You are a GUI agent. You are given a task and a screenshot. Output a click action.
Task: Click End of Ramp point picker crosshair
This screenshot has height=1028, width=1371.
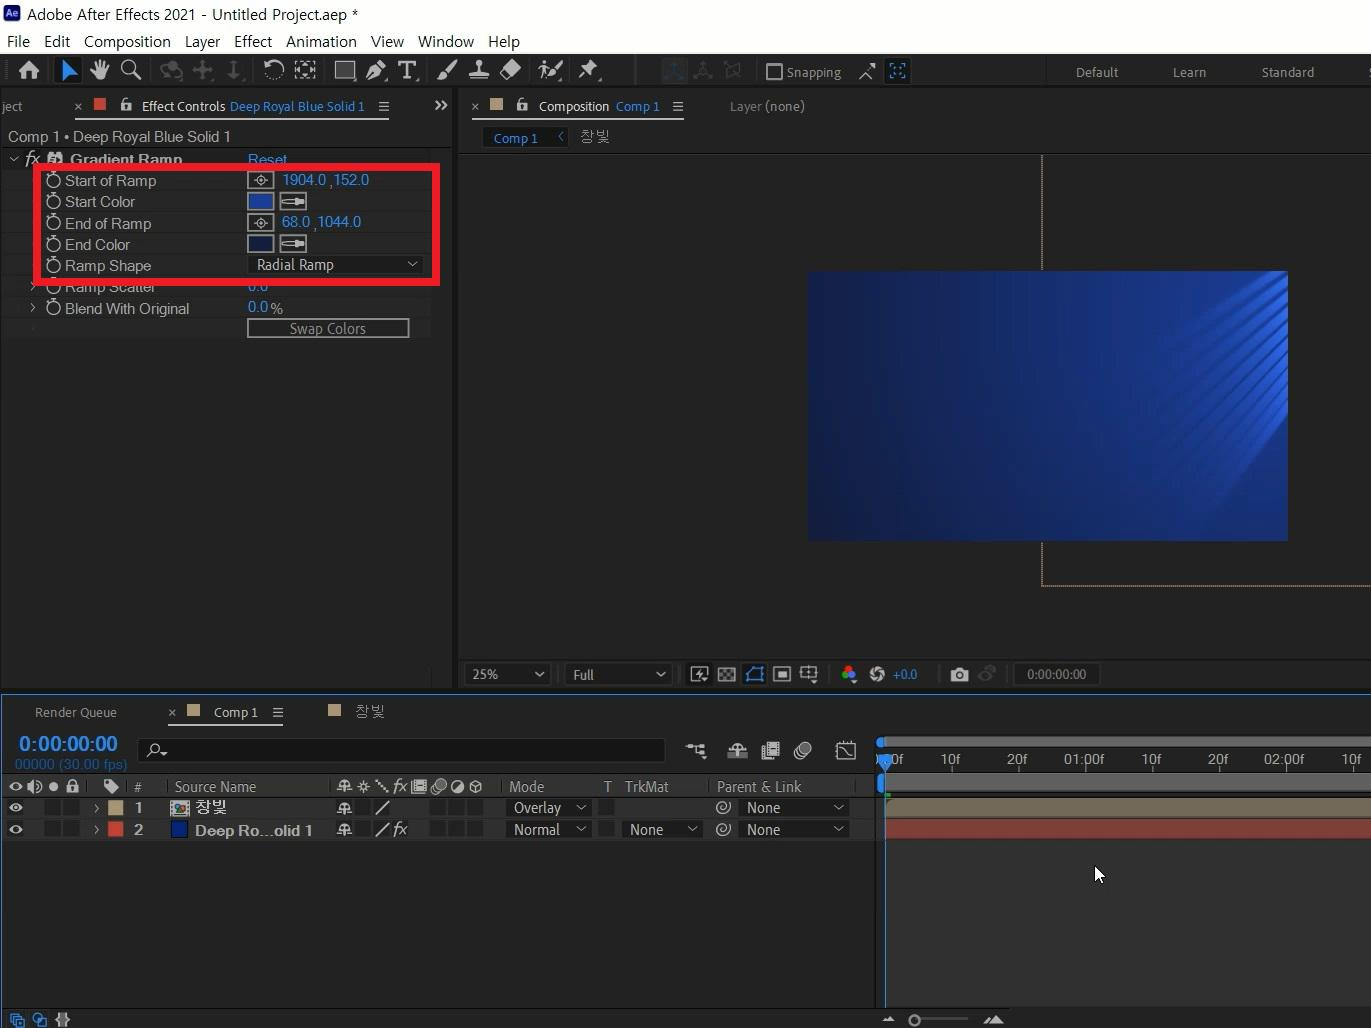[260, 223]
